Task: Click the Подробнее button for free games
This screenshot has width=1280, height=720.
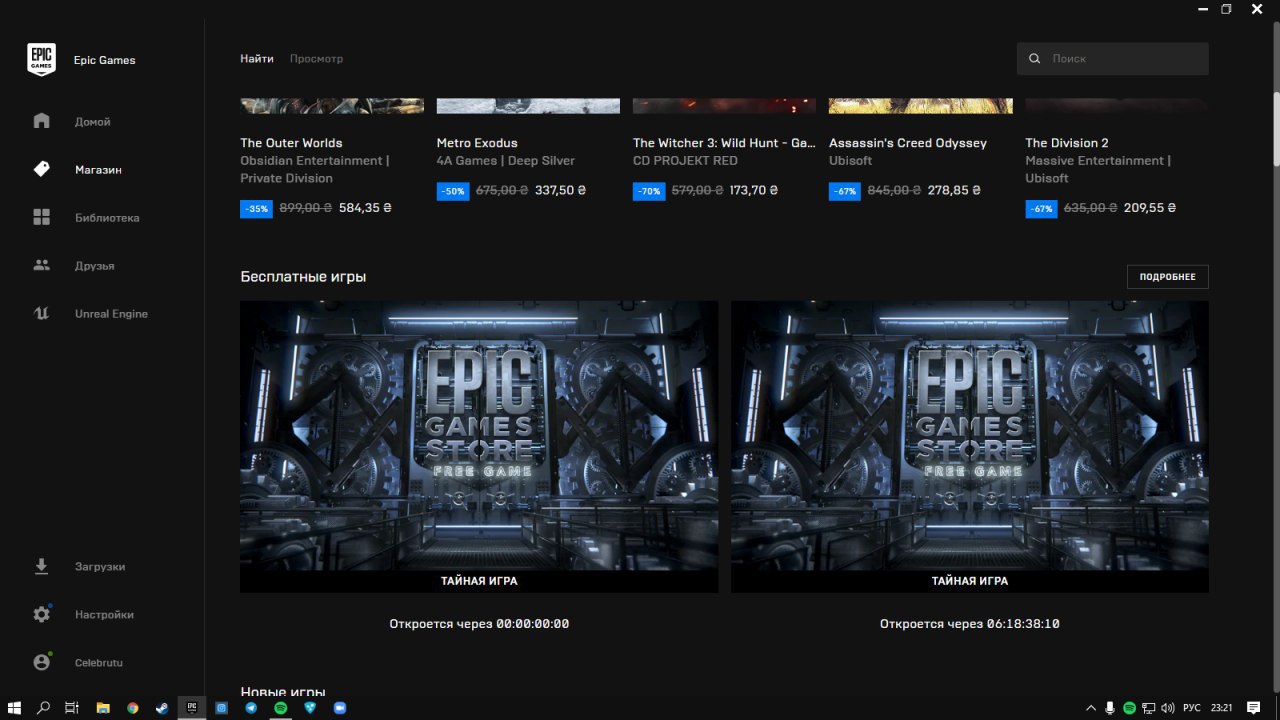Action: (x=1167, y=277)
